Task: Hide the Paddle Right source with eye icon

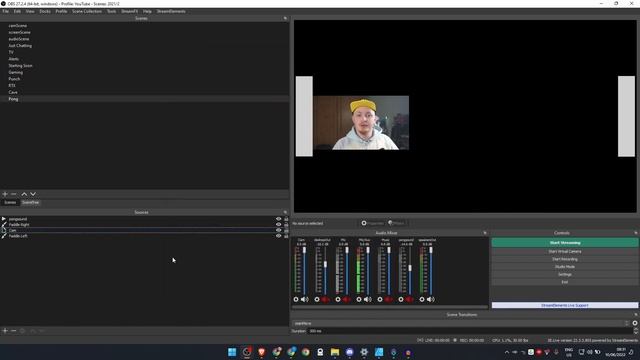Action: pyautogui.click(x=278, y=224)
